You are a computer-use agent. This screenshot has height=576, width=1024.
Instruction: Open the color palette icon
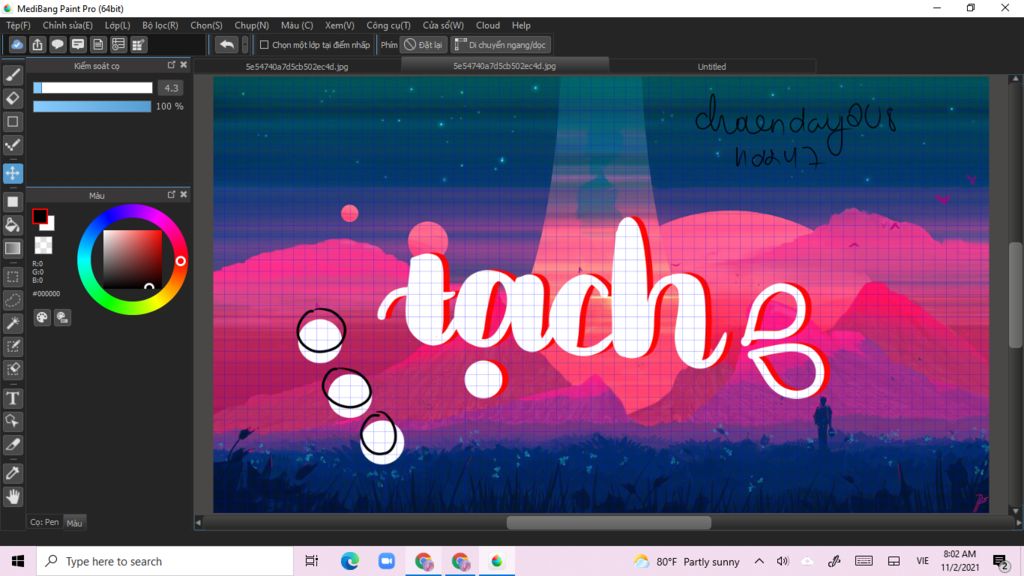(42, 317)
